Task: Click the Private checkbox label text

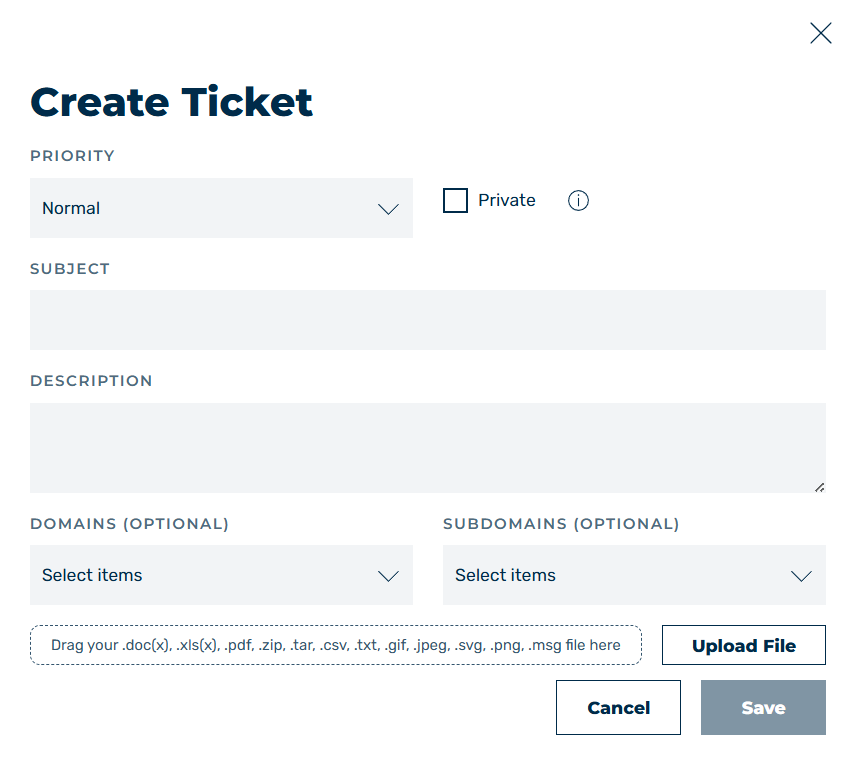Action: (x=506, y=200)
